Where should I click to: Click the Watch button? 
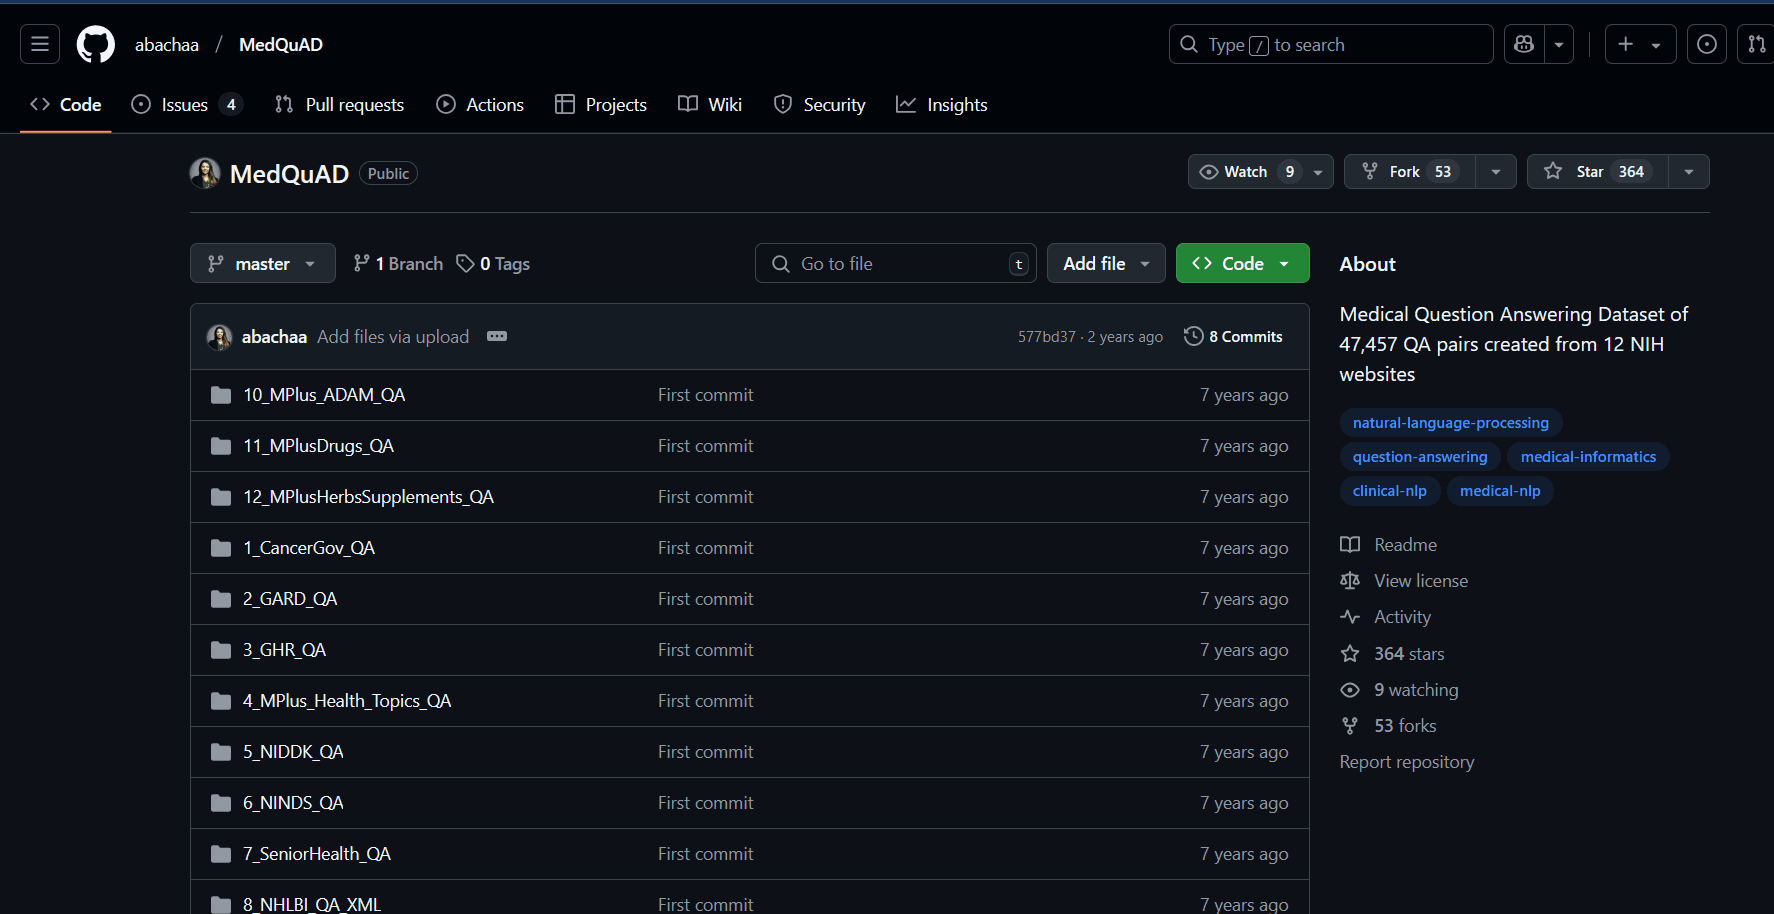(1261, 171)
